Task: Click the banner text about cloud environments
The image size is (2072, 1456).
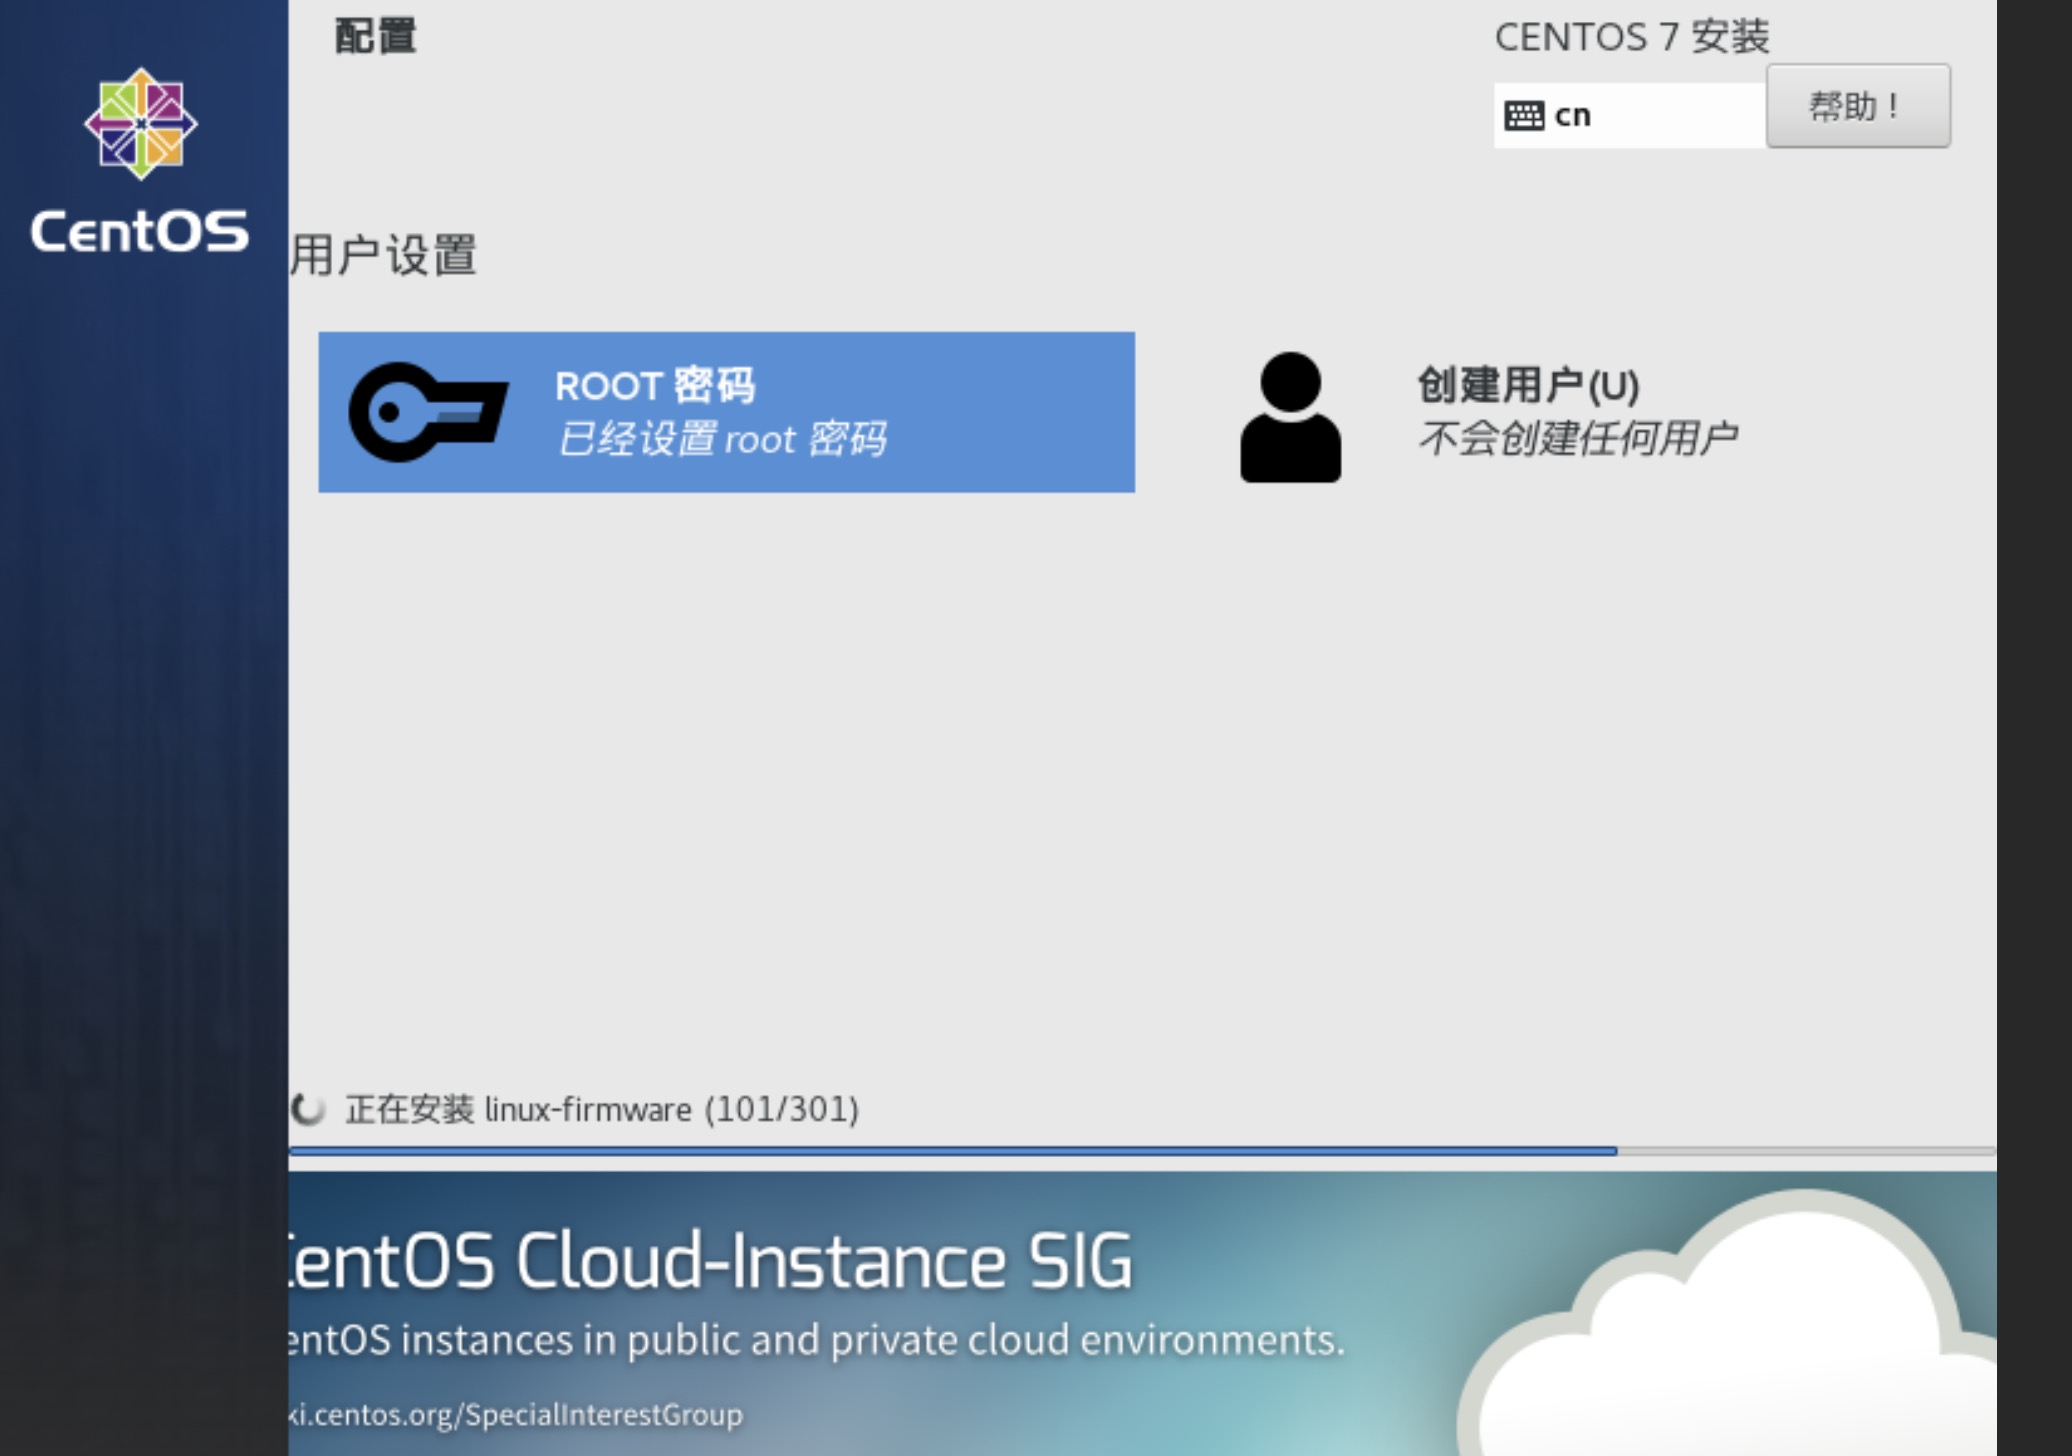Action: click(817, 1340)
